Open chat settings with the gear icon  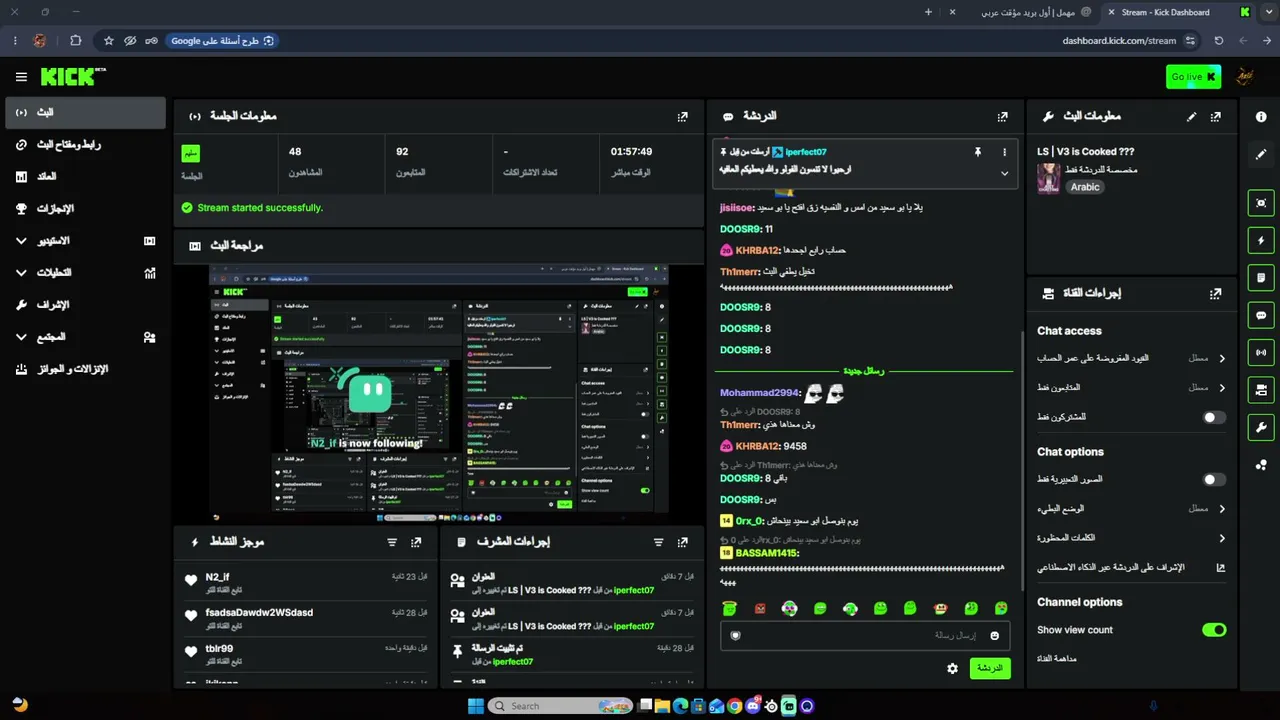click(952, 668)
